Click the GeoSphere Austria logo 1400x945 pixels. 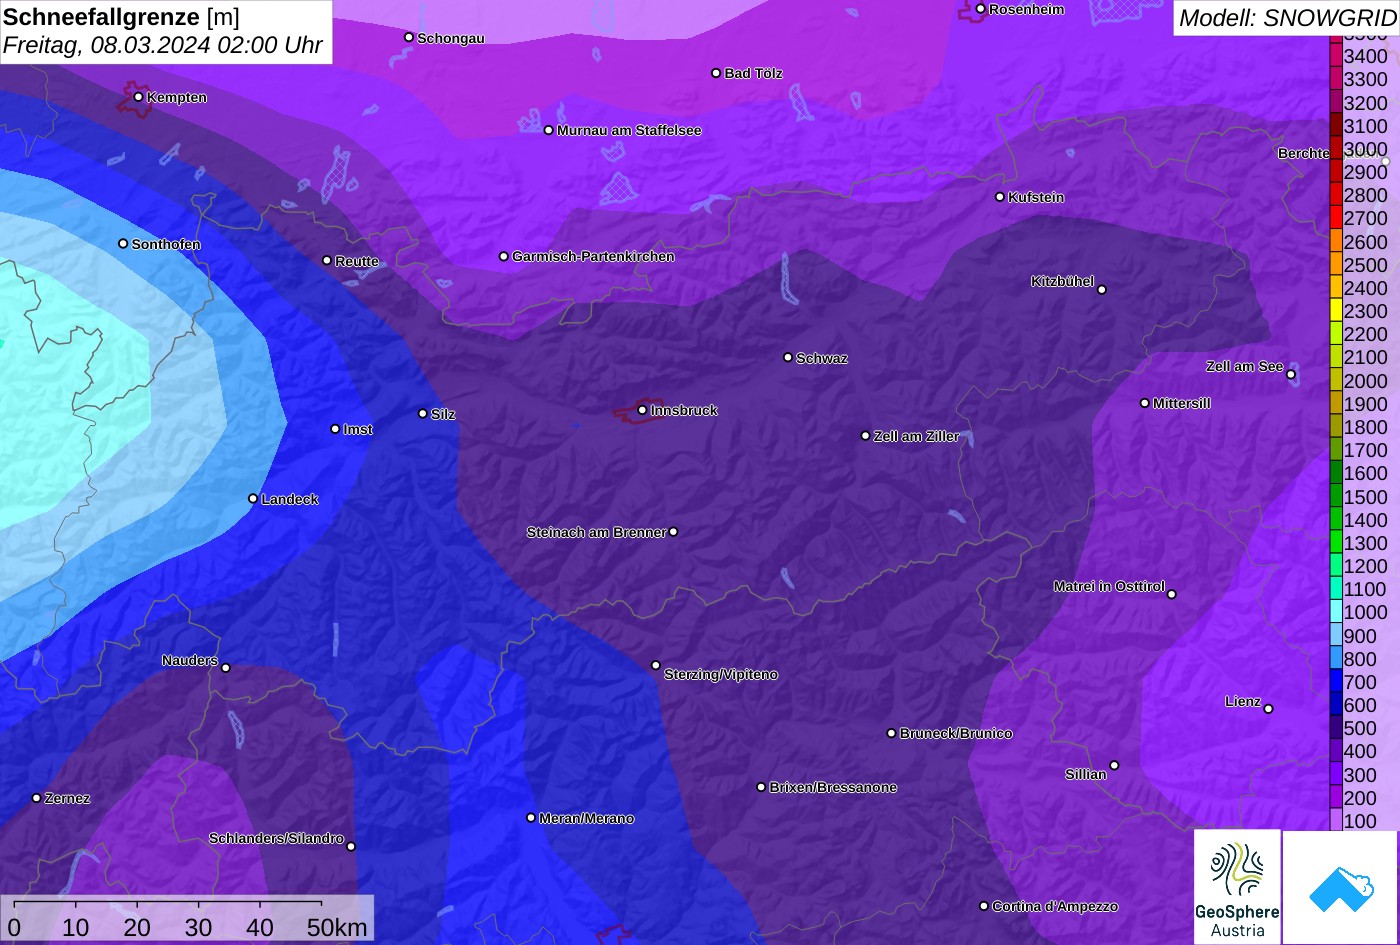pyautogui.click(x=1237, y=886)
